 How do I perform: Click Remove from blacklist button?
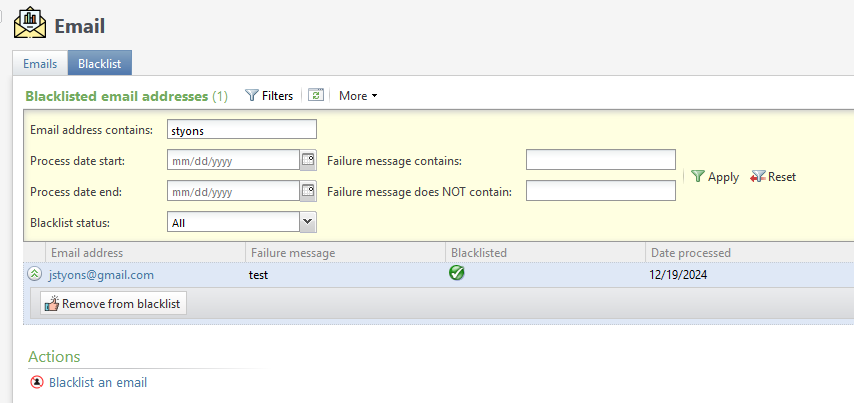click(113, 303)
